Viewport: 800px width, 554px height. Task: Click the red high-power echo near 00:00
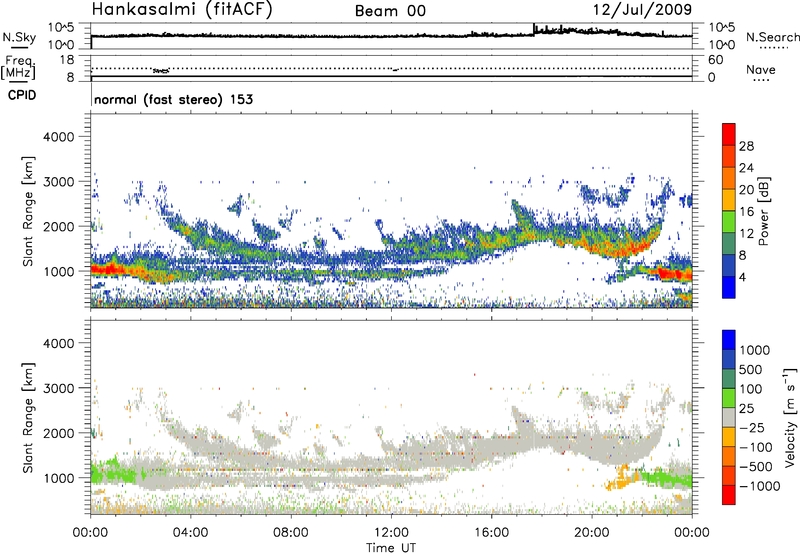(x=106, y=270)
